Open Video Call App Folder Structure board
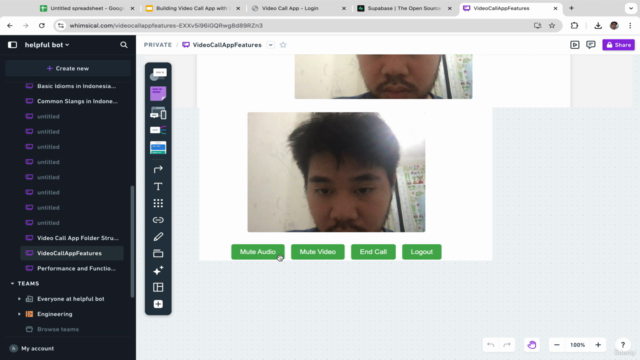Screen dimensions: 640x360 78,238
